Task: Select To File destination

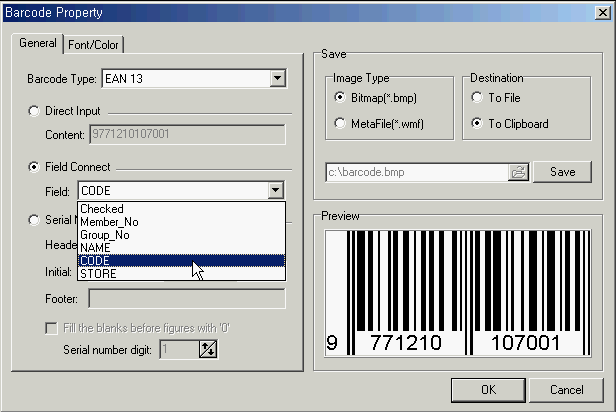Action: pos(477,97)
